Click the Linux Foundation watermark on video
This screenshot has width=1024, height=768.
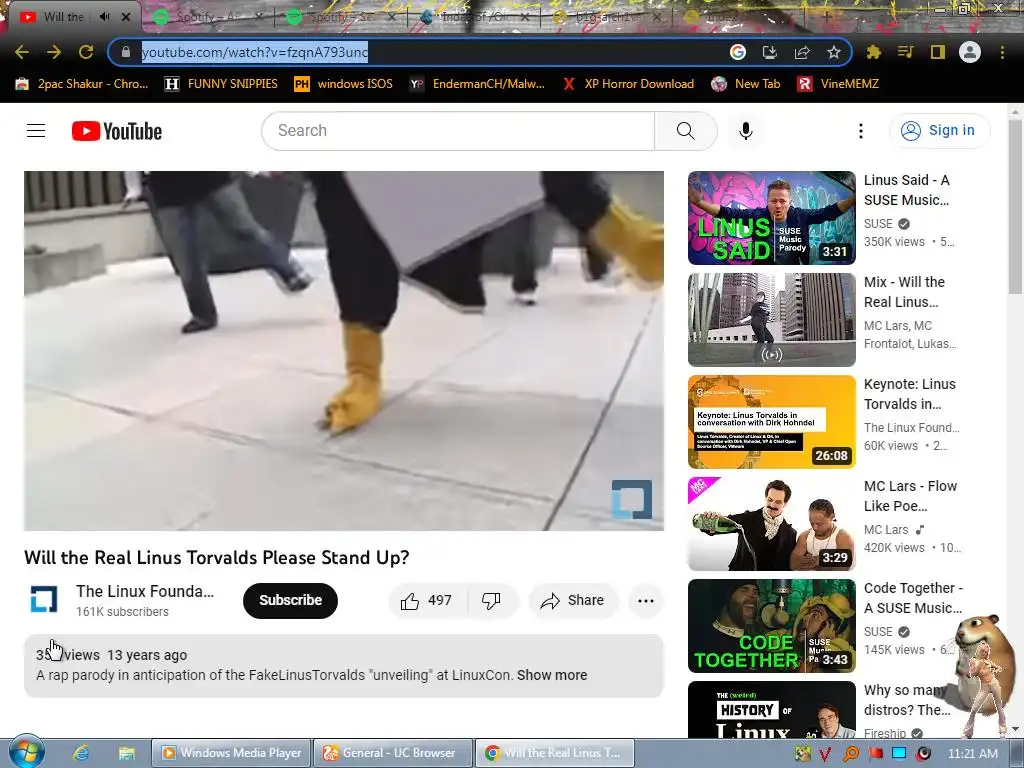pyautogui.click(x=632, y=500)
